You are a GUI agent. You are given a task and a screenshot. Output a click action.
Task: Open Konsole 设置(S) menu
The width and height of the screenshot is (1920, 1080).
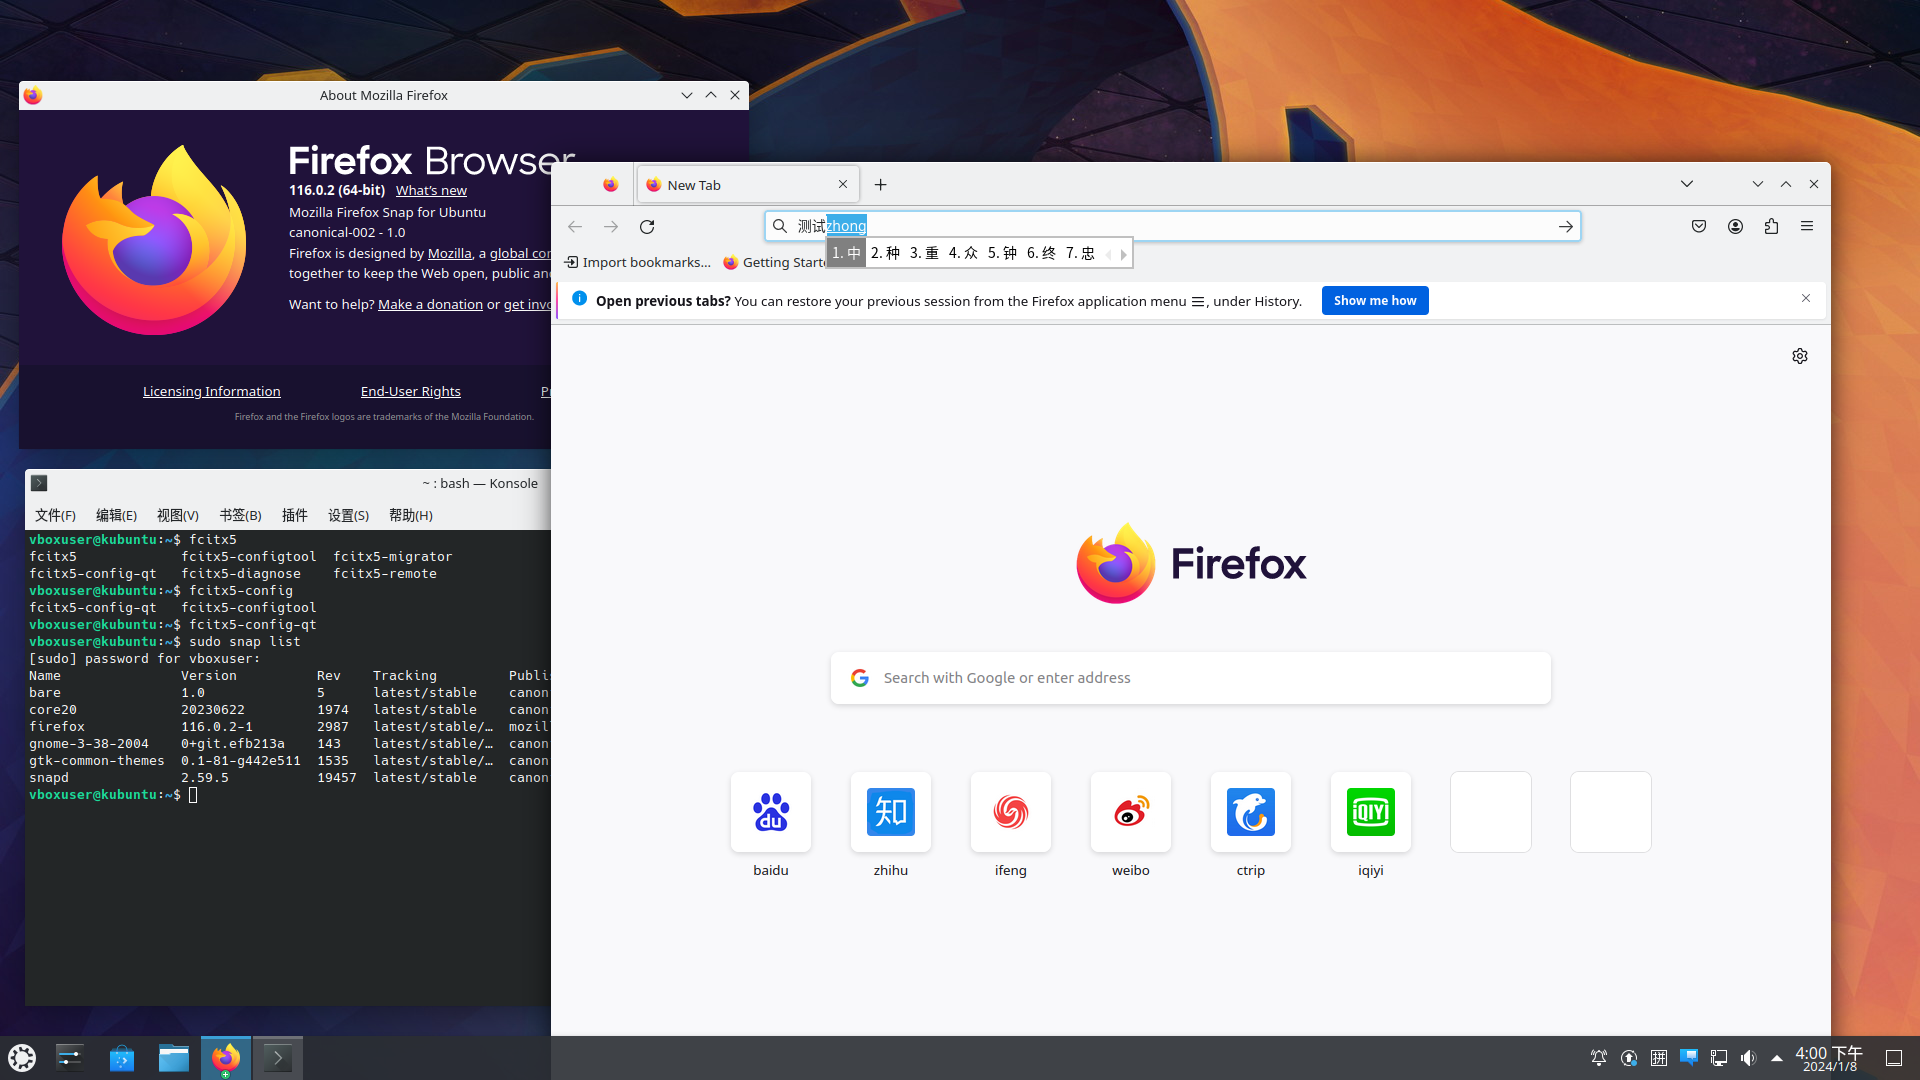pos(348,516)
